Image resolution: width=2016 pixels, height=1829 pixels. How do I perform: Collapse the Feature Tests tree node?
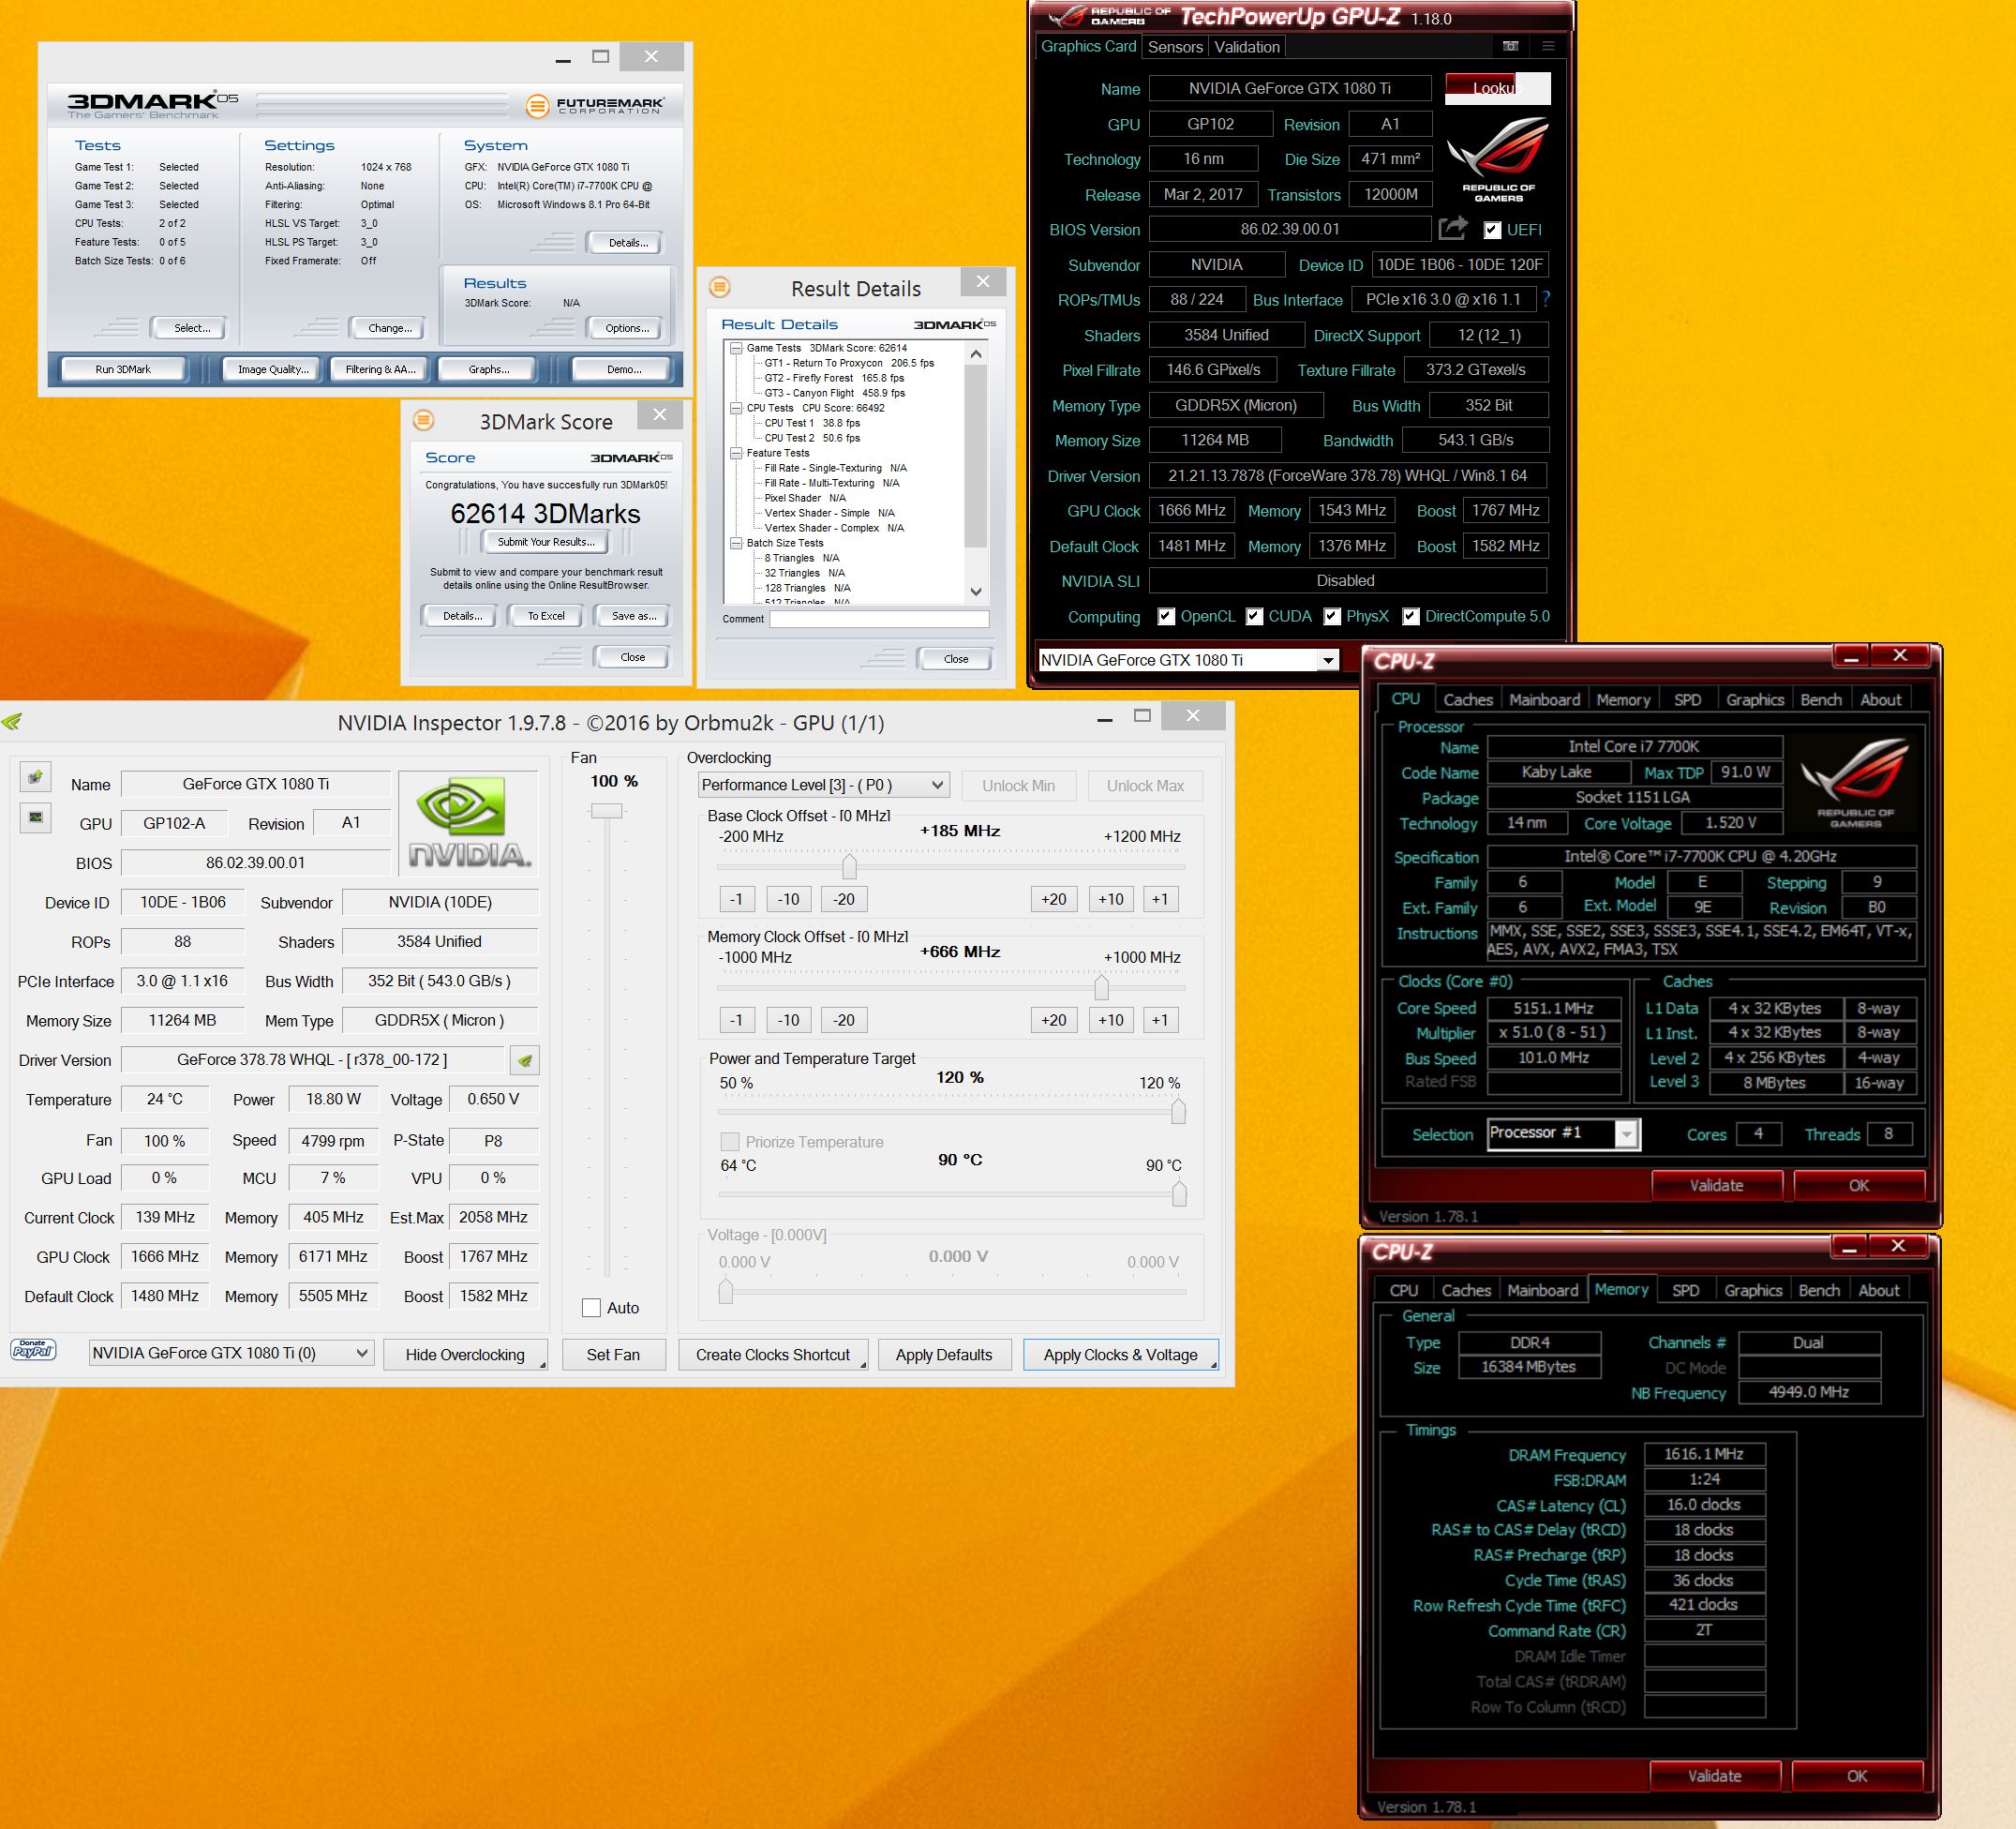click(x=736, y=453)
